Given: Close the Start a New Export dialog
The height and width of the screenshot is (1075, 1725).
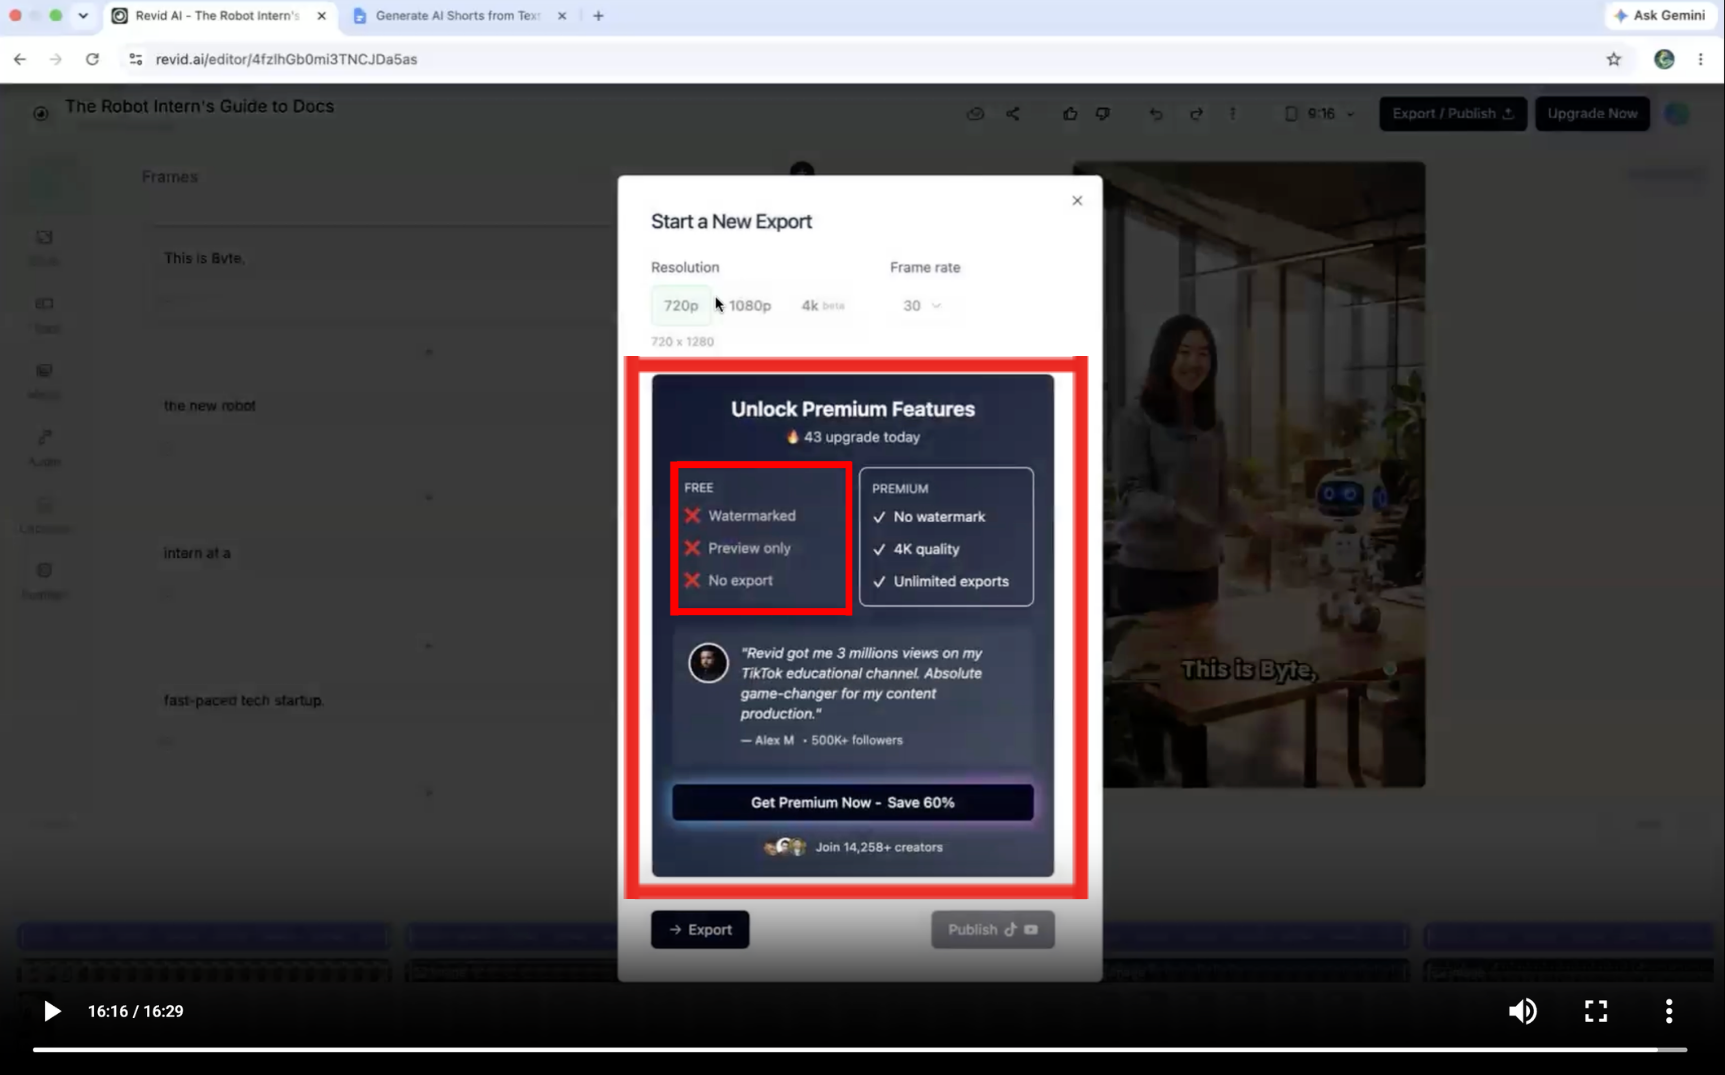Looking at the screenshot, I should point(1077,201).
